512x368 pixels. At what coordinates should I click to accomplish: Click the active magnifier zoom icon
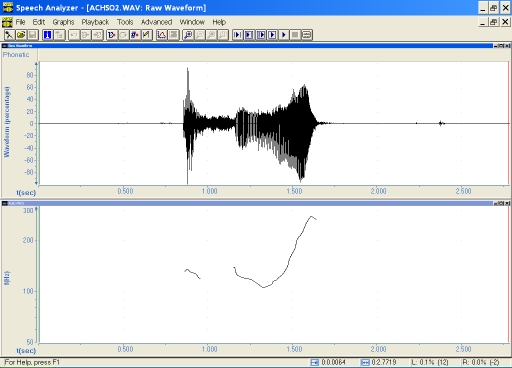[188, 35]
